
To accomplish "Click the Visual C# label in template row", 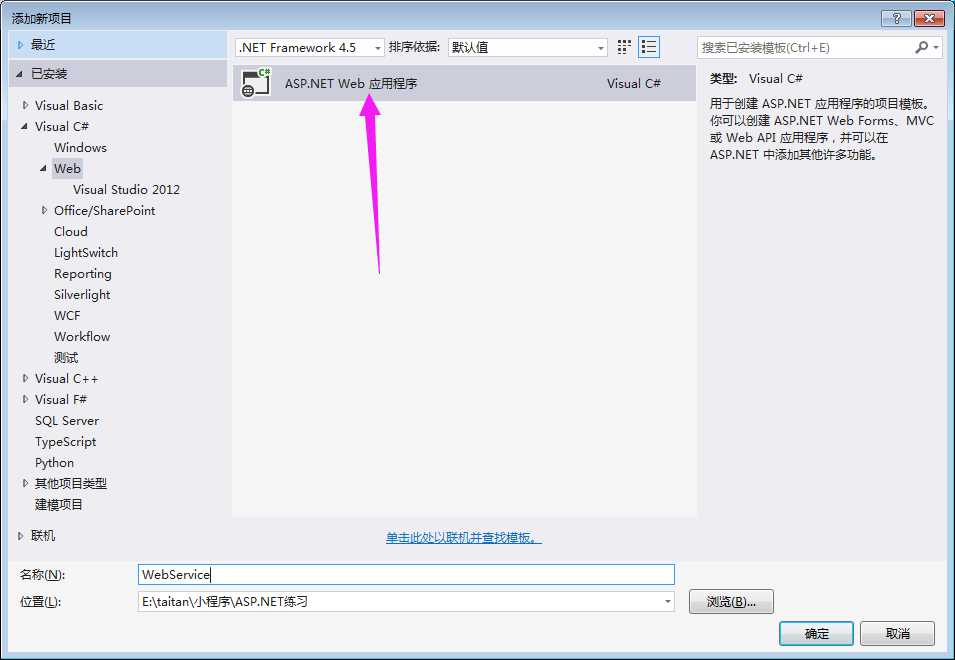I will click(x=633, y=83).
